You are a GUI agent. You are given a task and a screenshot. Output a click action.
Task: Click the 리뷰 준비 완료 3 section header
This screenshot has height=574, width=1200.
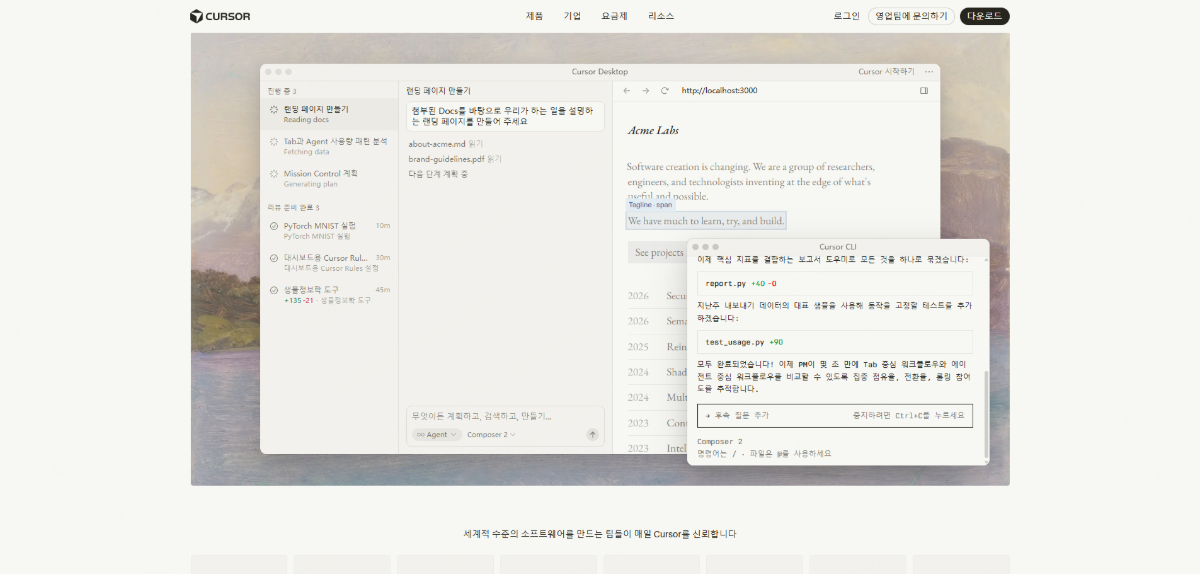pyautogui.click(x=293, y=208)
